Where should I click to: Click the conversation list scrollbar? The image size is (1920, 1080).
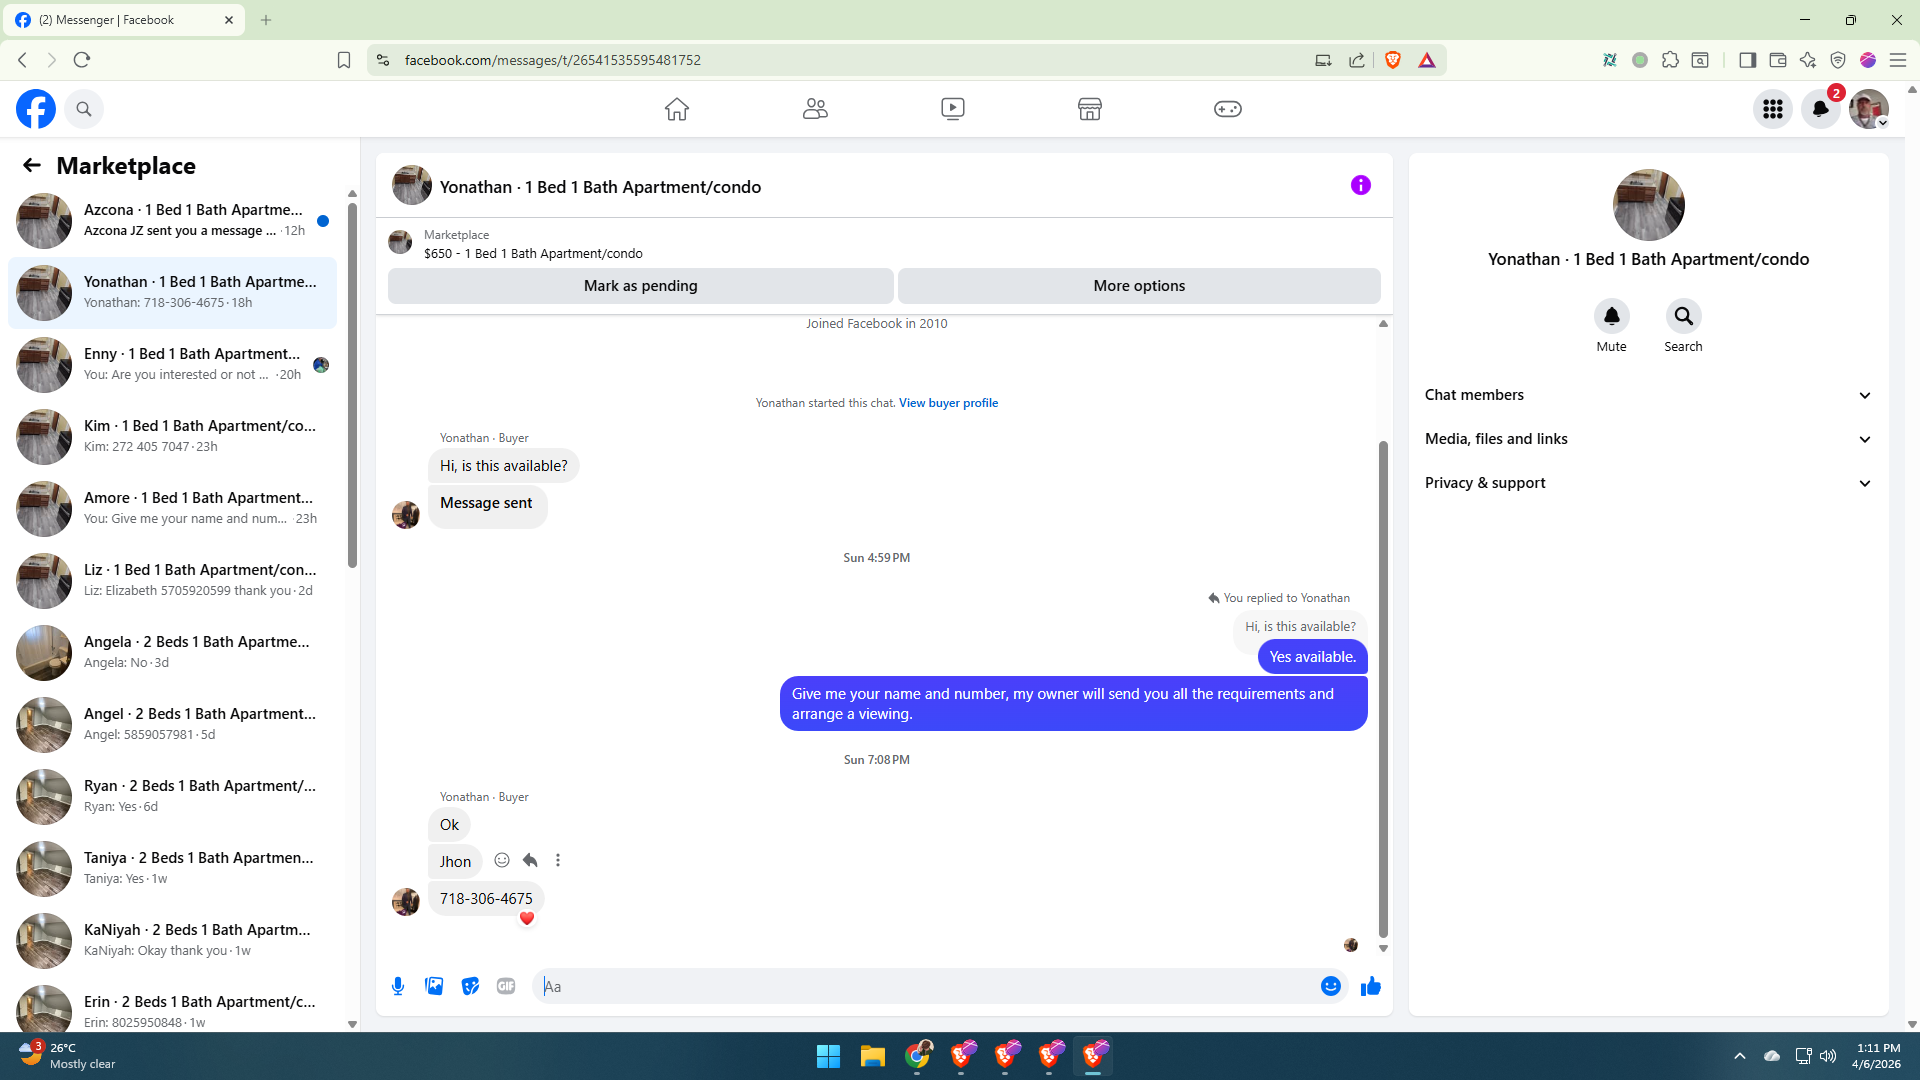click(352, 385)
